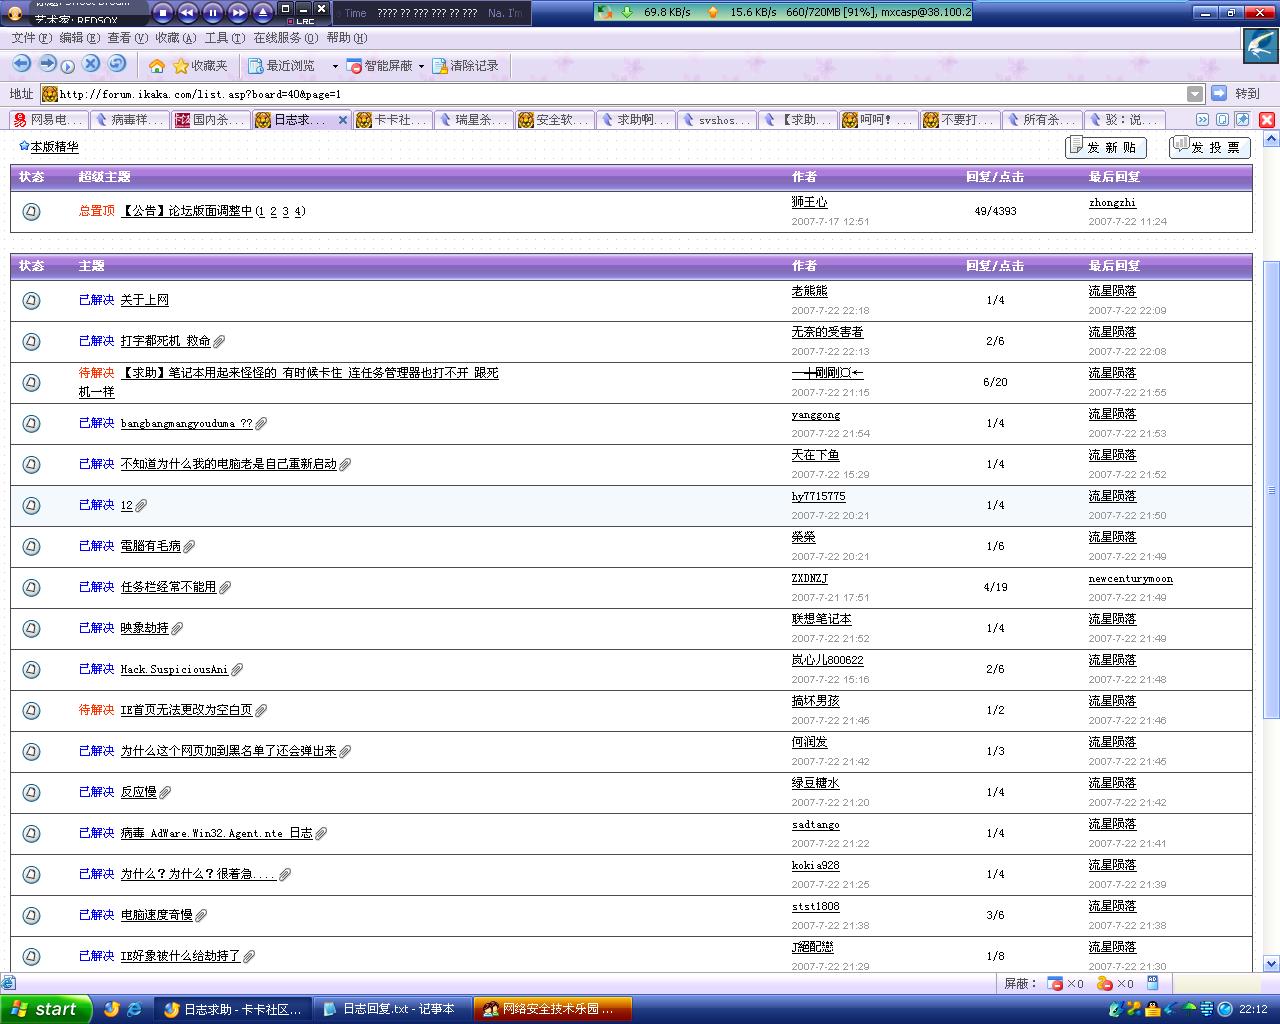
Task: Open author profile yanggong
Action: tap(816, 415)
